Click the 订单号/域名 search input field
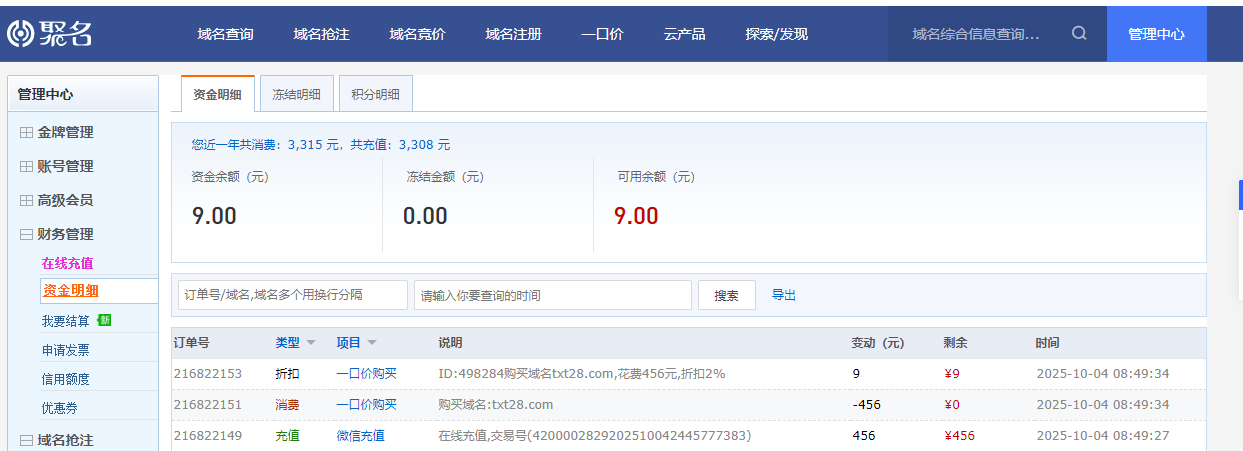Viewport: 1243px width, 451px height. 293,295
